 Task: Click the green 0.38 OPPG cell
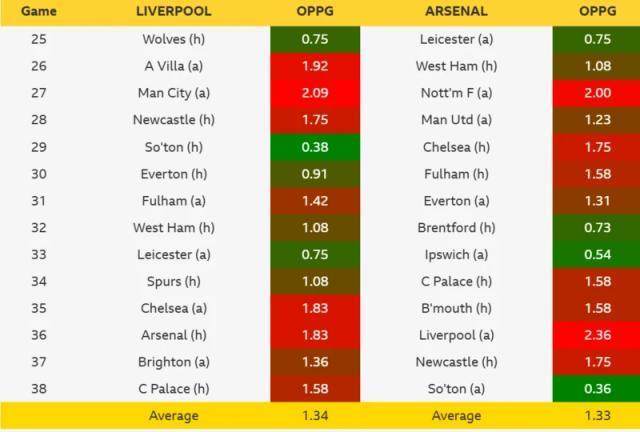pos(315,147)
